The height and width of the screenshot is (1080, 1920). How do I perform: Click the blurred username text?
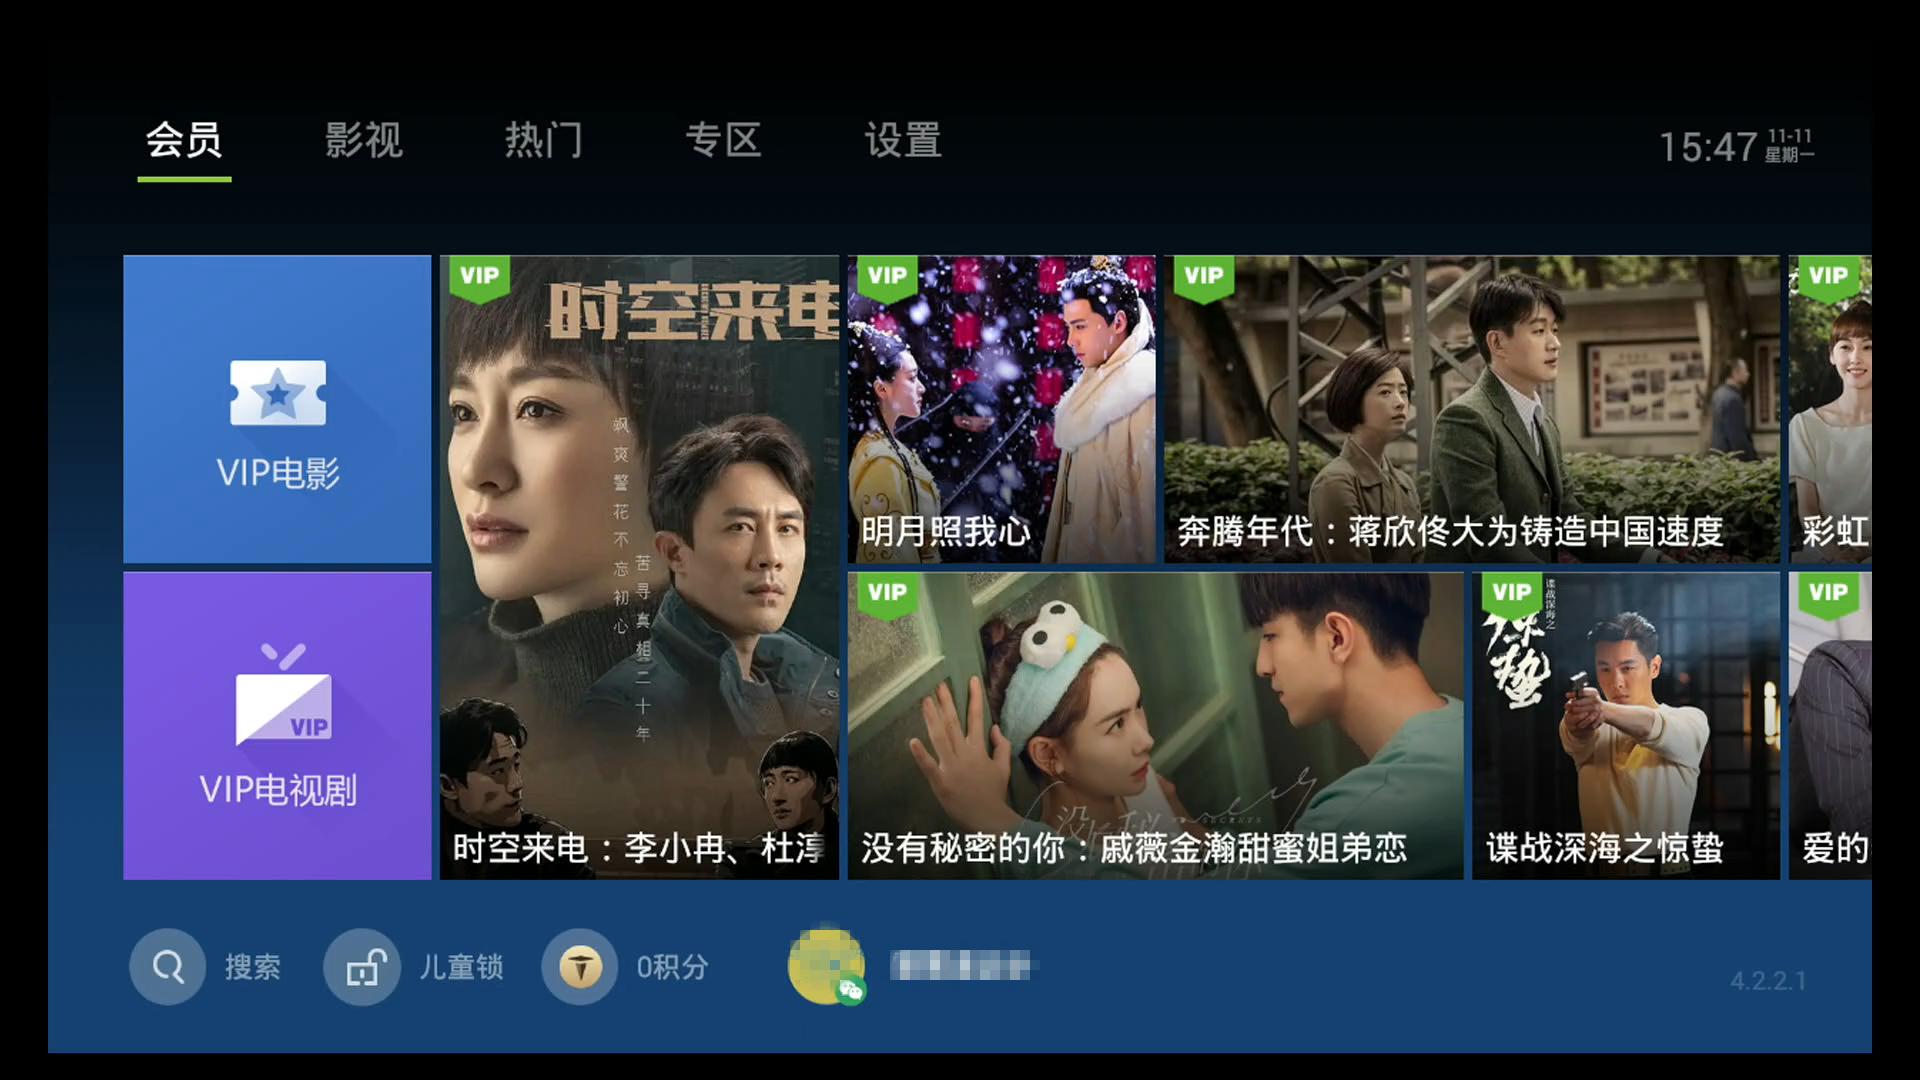point(964,966)
